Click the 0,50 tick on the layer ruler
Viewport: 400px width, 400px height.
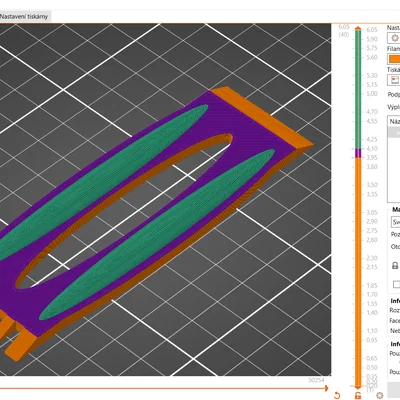(x=372, y=367)
